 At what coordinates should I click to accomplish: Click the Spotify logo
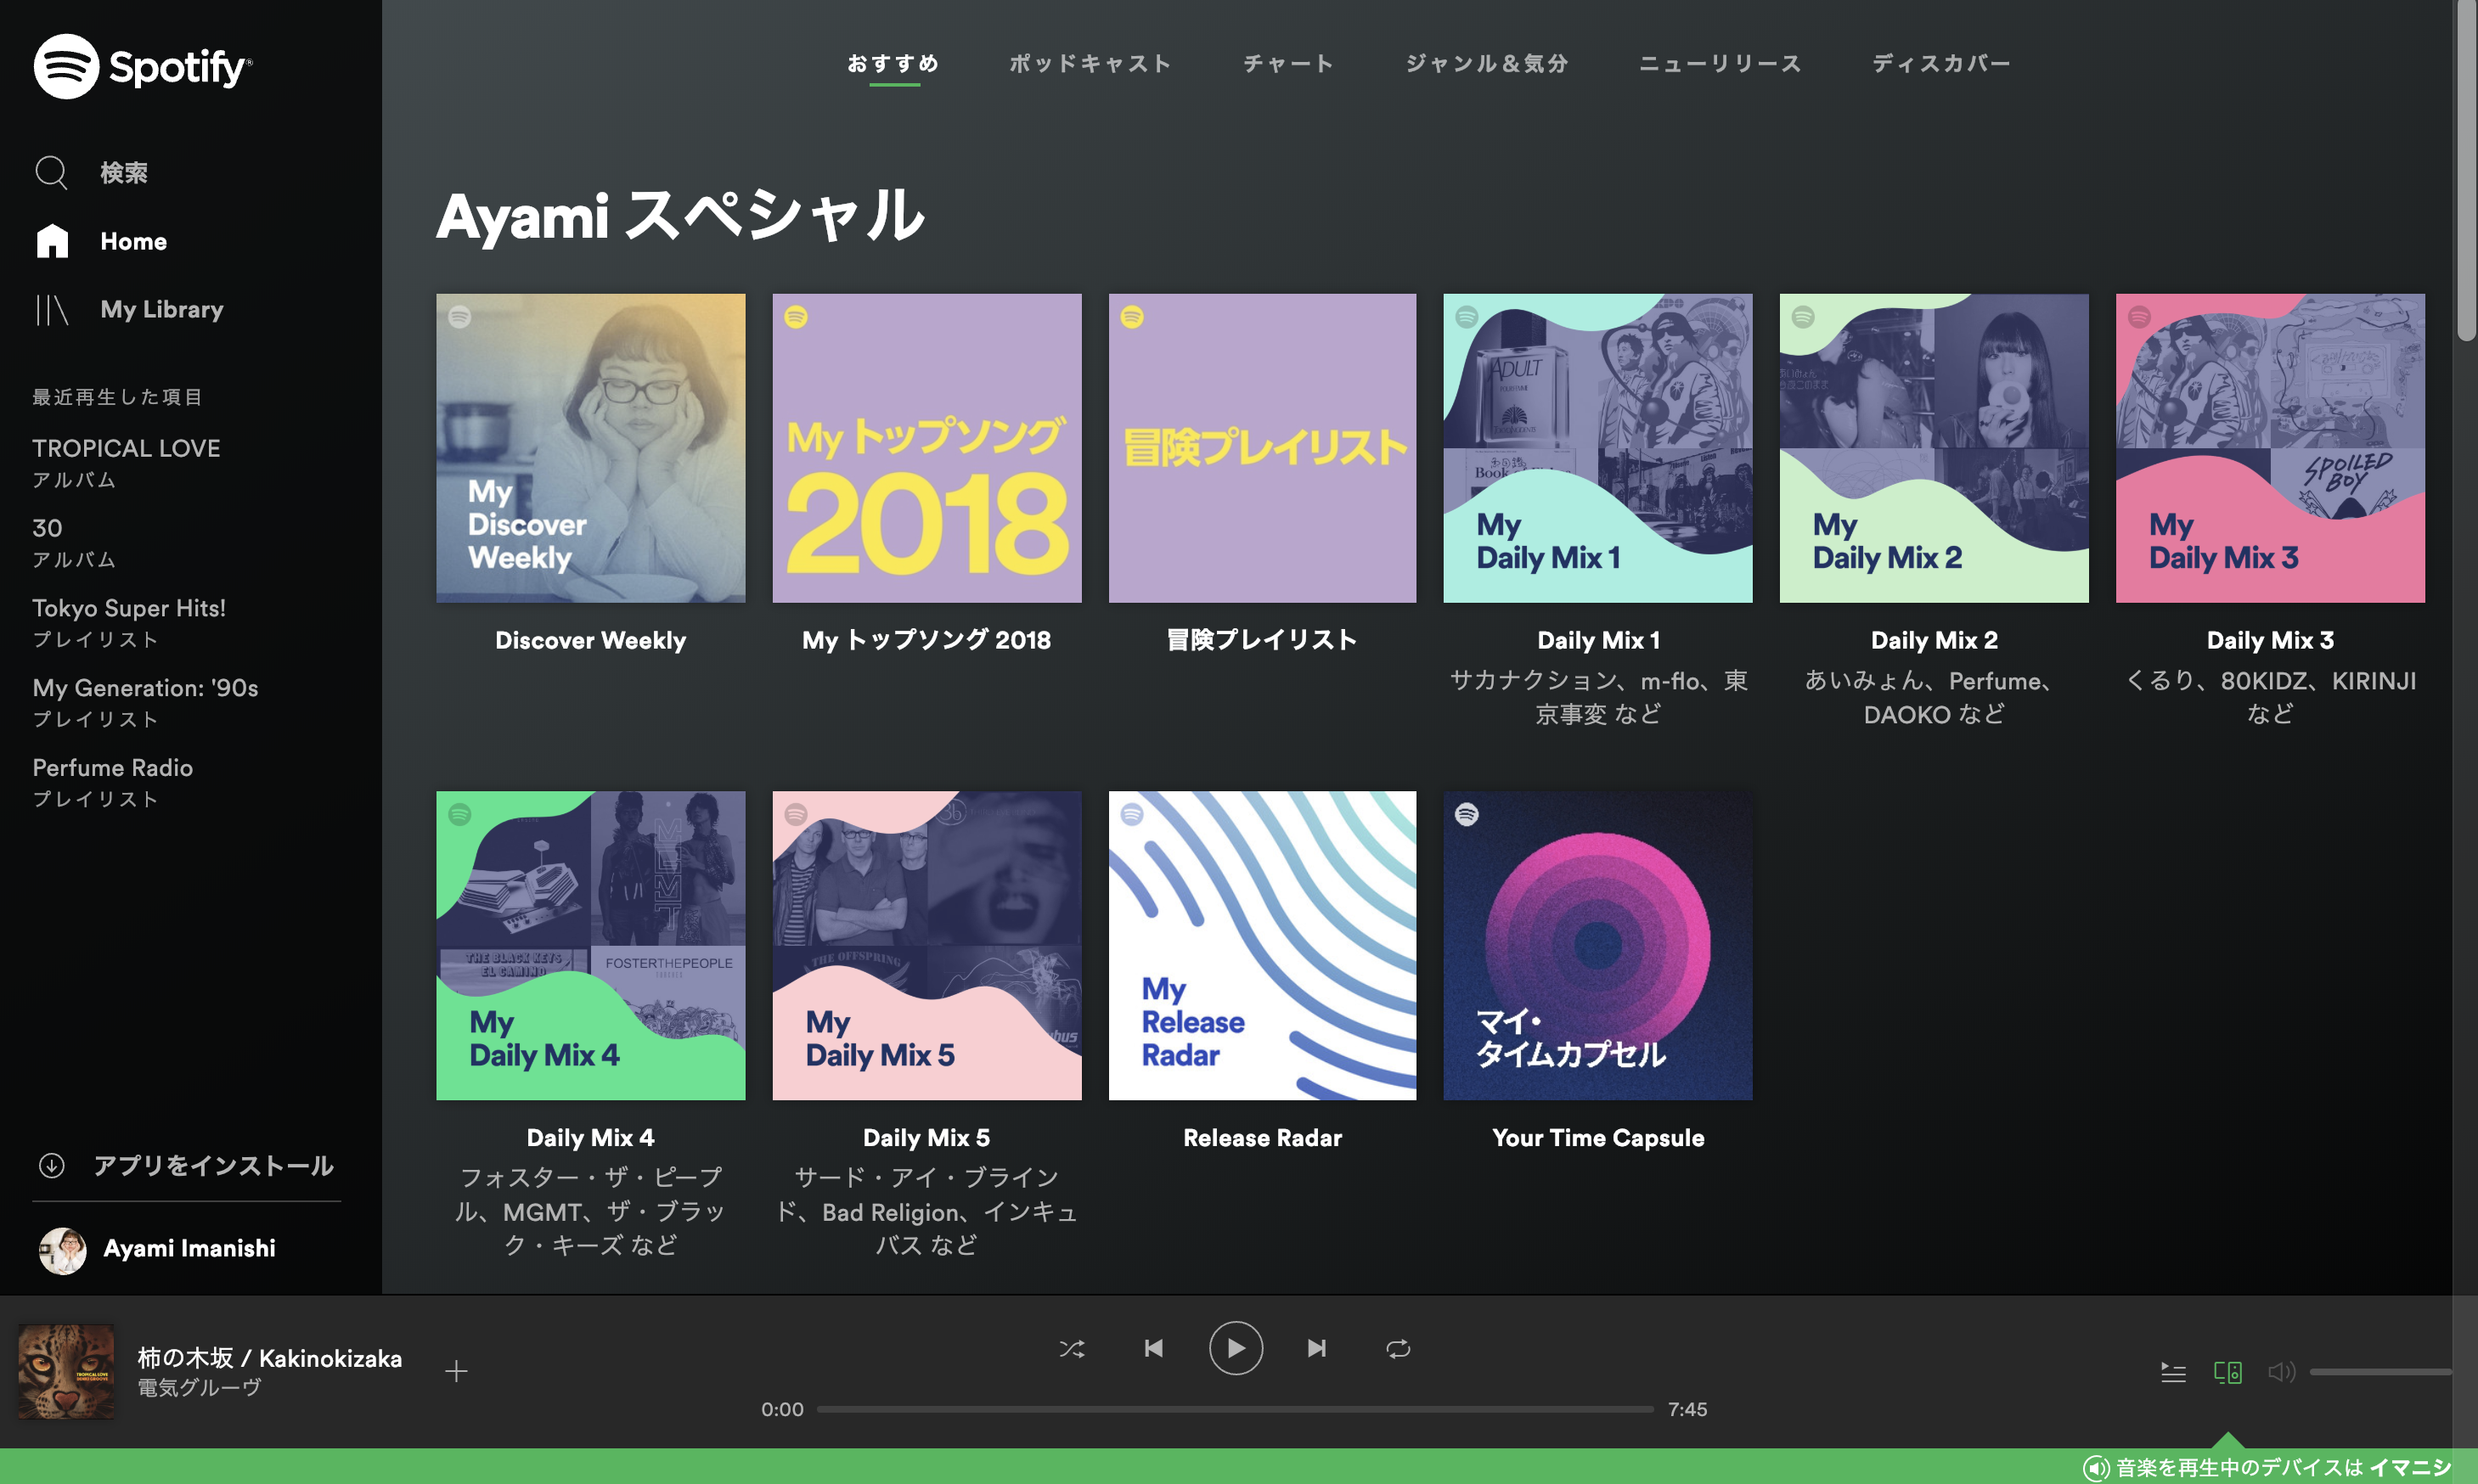coord(143,67)
